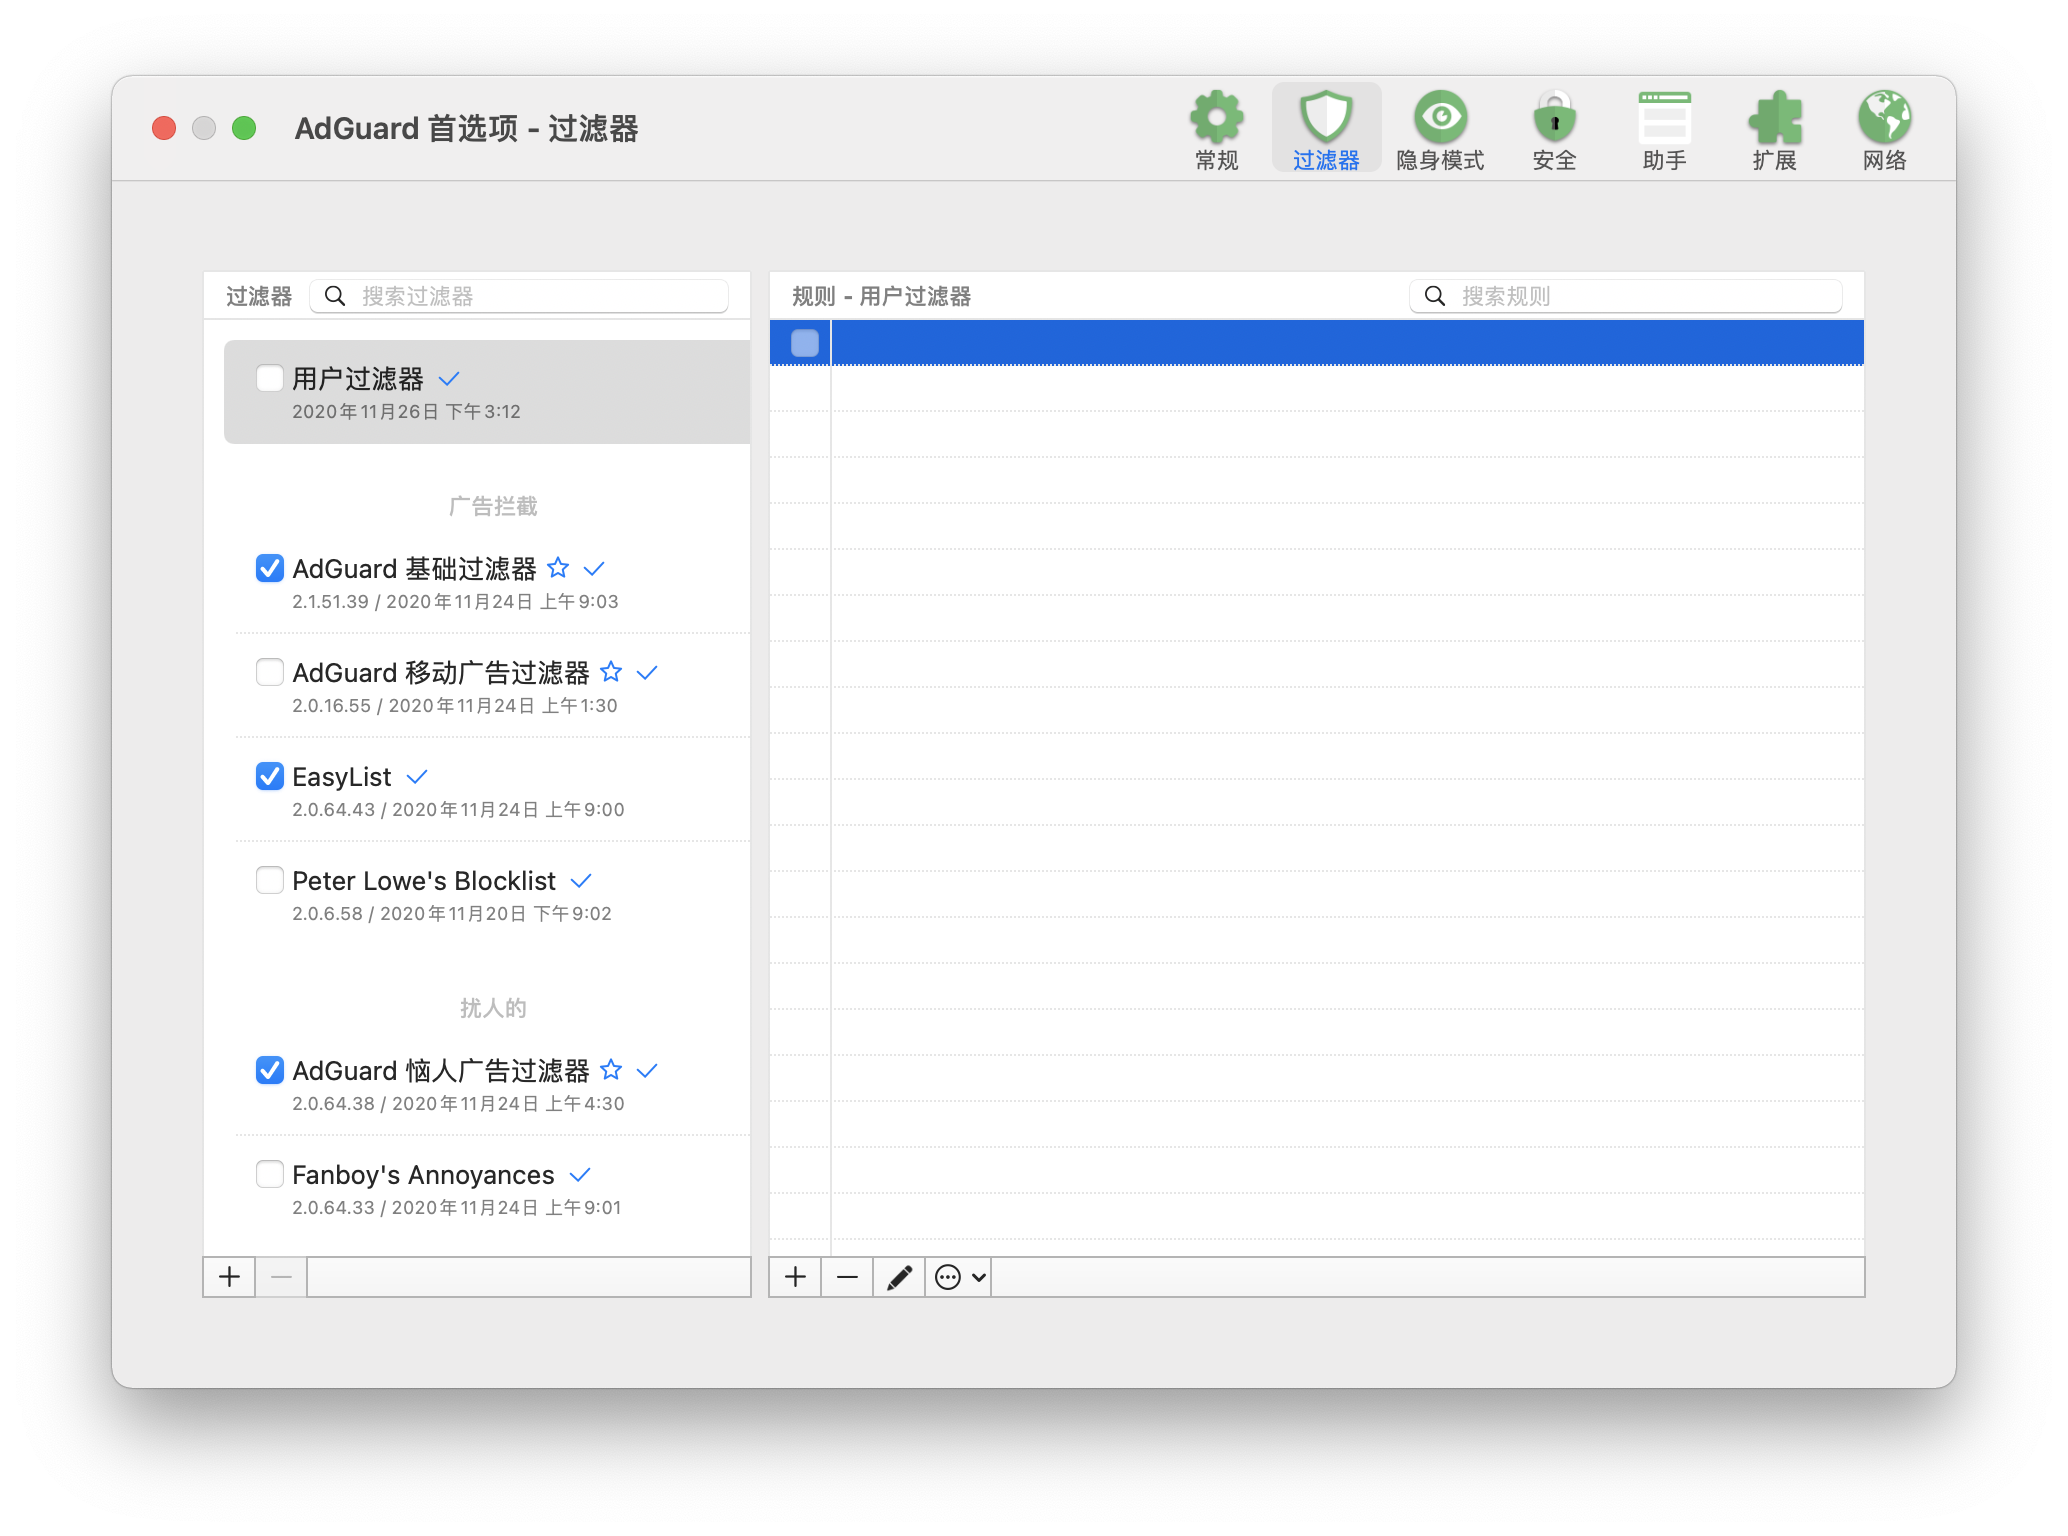The width and height of the screenshot is (2068, 1536).
Task: Click the checkmark icon beside Peter Lowe's Blocklist
Action: coord(581,881)
